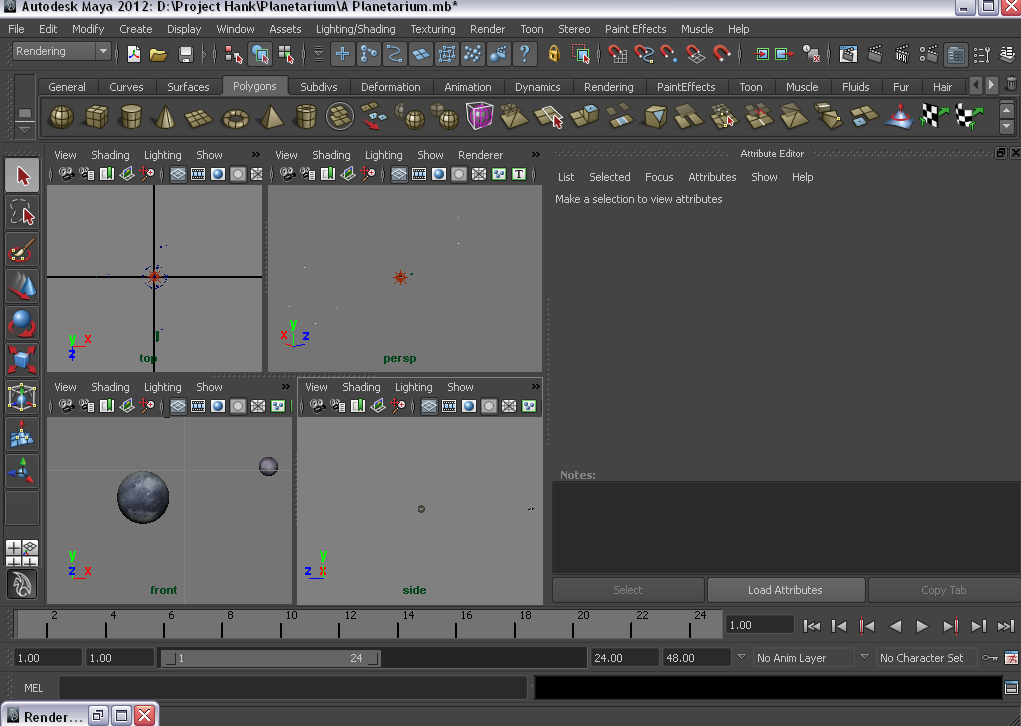1021x726 pixels.
Task: Expand front panel toolbar chevron
Action: pos(285,387)
